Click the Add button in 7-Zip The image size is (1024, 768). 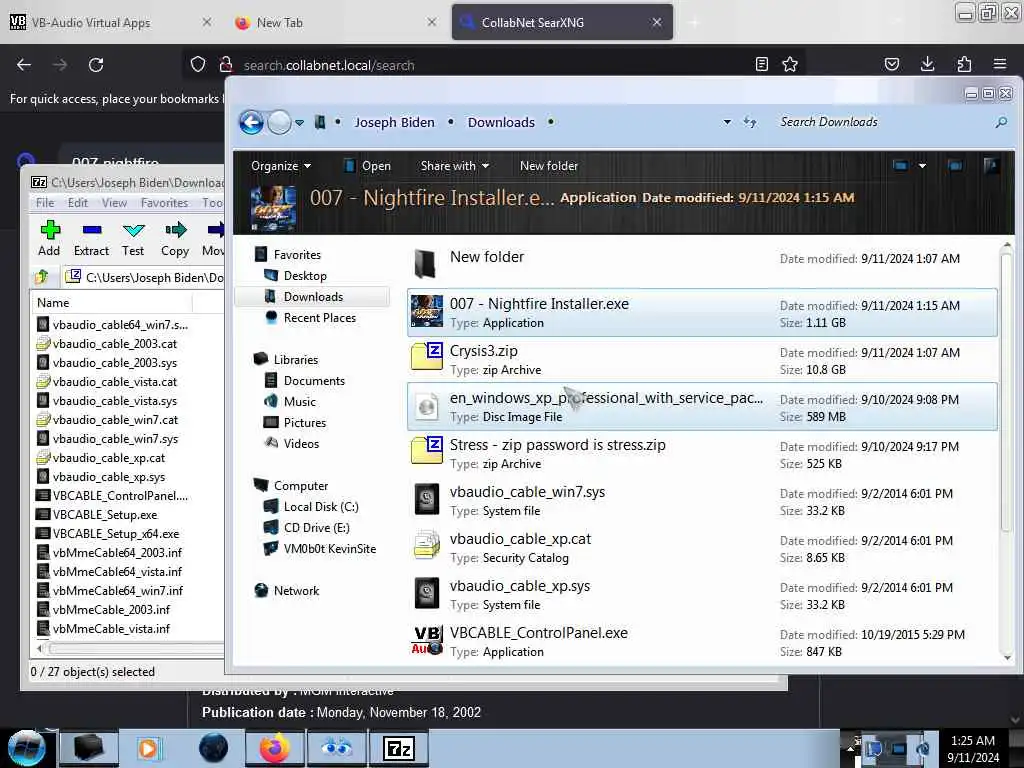[49, 238]
